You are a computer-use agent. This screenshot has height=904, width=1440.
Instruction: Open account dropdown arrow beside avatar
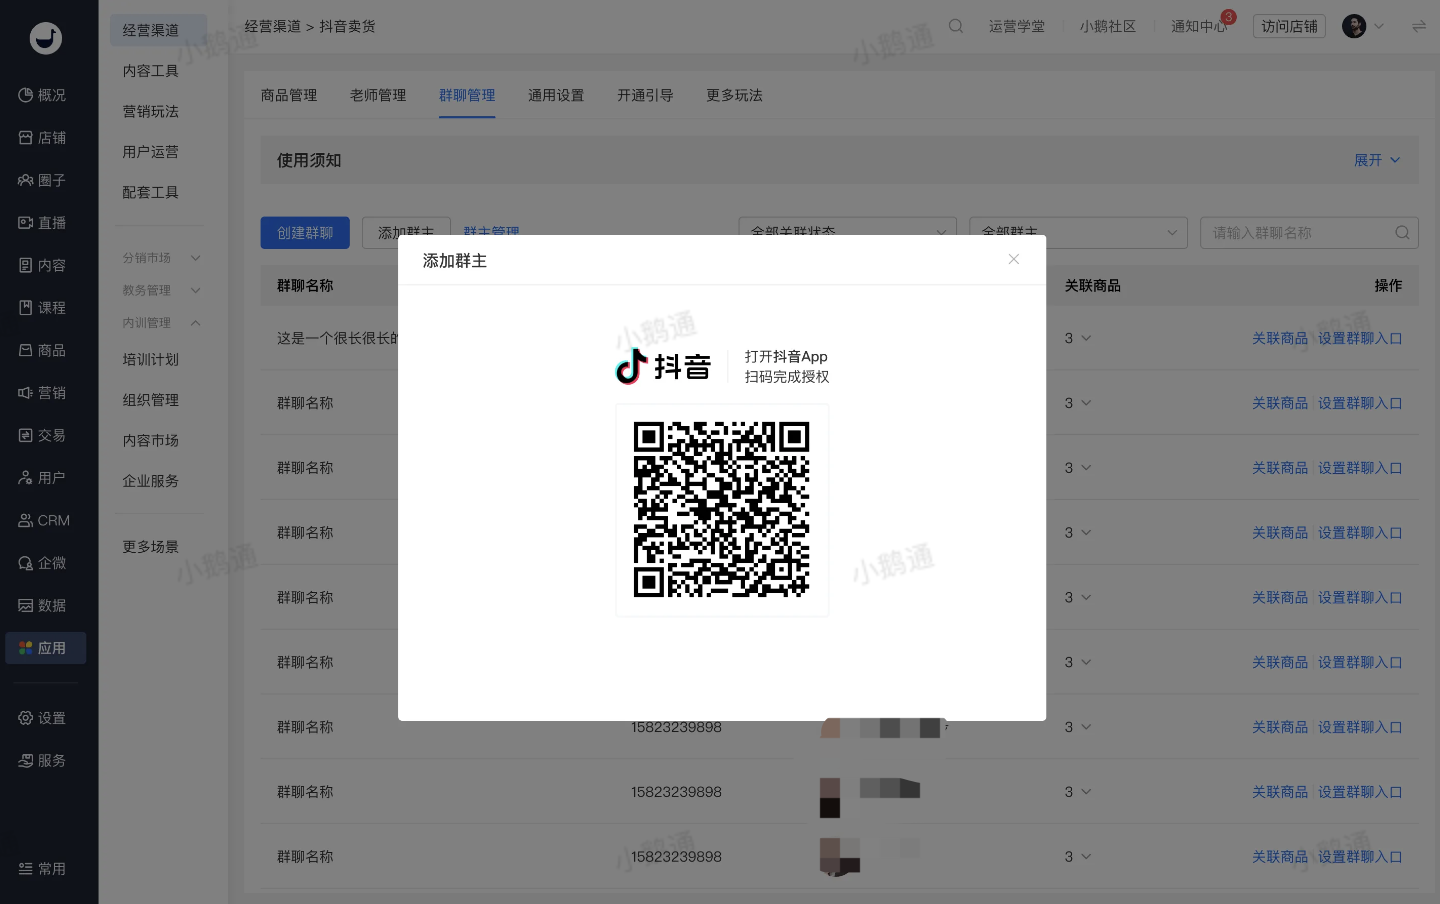tap(1379, 26)
